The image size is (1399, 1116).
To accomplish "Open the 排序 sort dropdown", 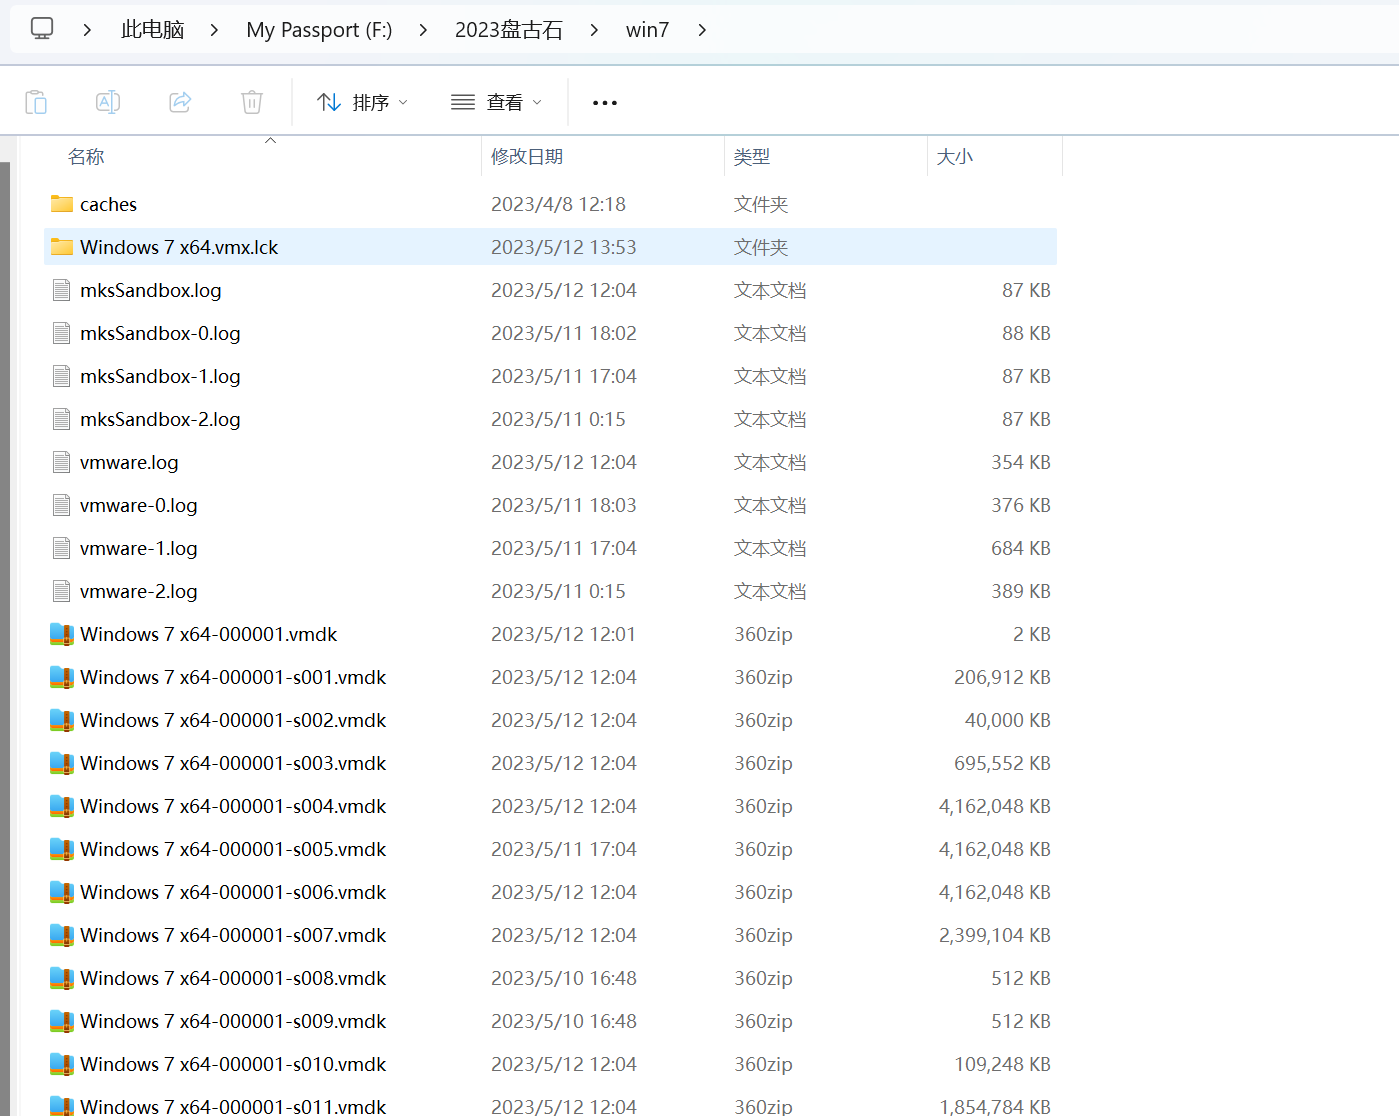I will coord(362,103).
